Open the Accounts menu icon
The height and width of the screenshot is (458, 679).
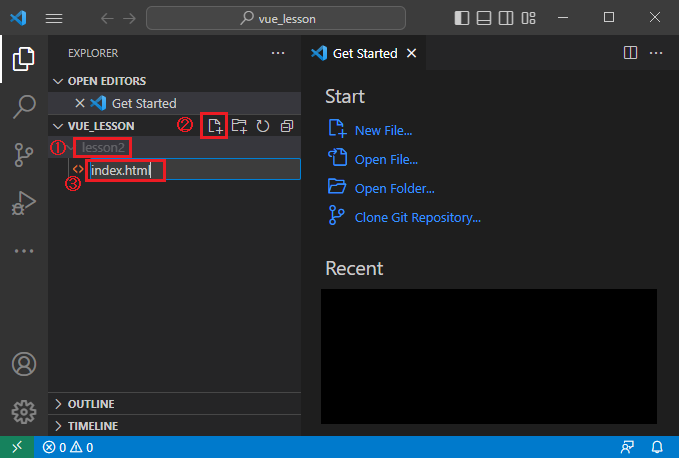pos(24,364)
